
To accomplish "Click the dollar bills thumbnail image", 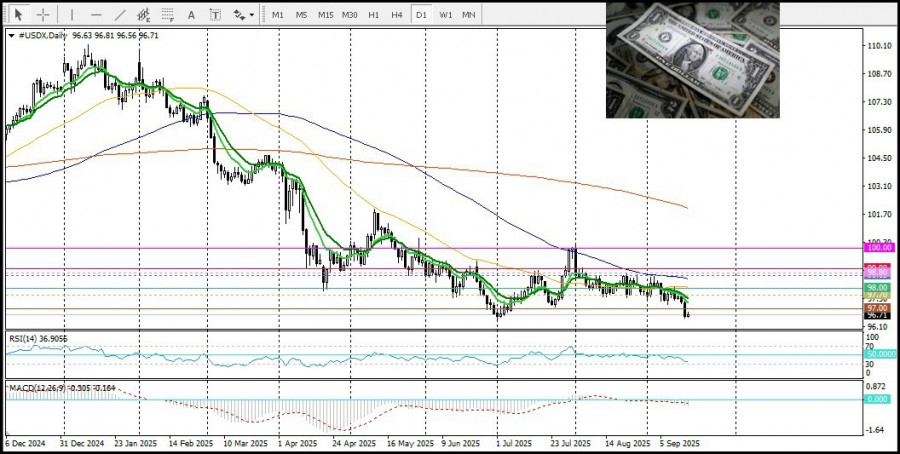I will click(x=692, y=60).
